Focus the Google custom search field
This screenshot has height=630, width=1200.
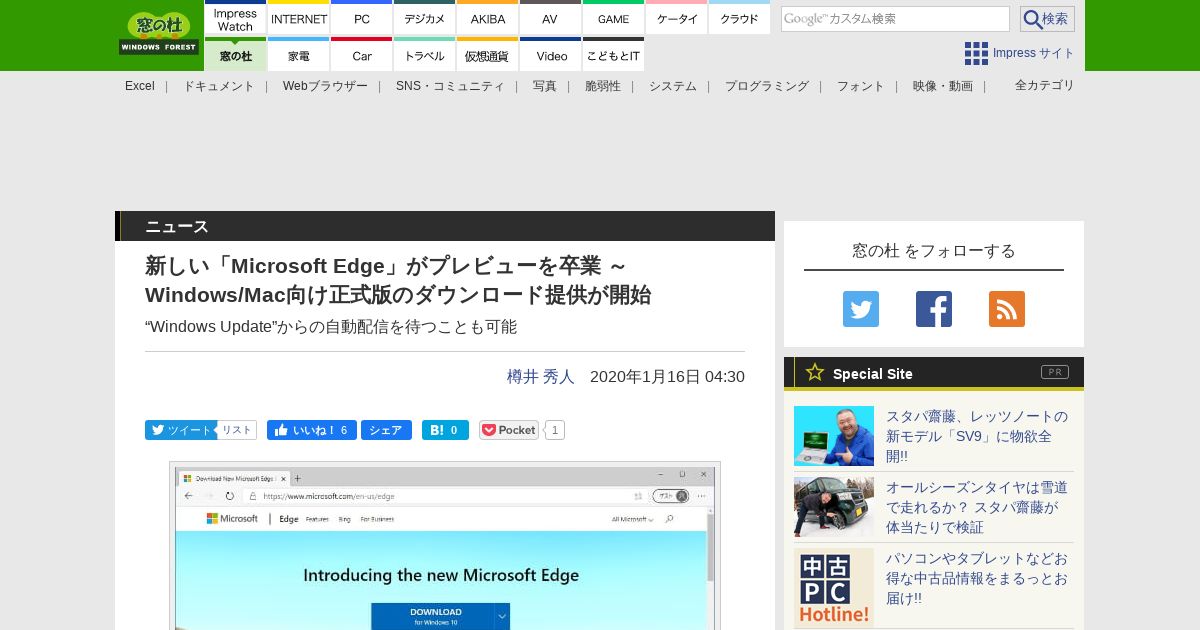tap(895, 19)
